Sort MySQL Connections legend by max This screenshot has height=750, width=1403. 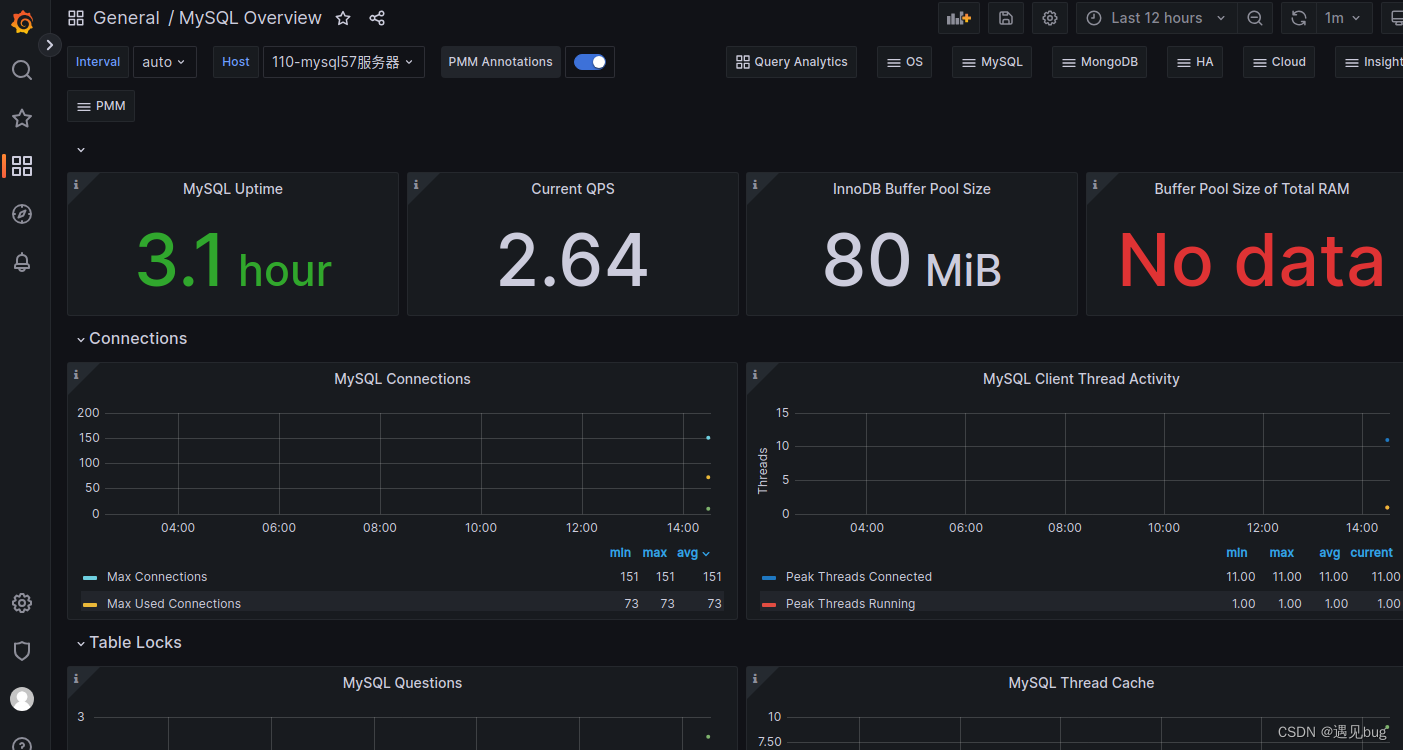point(655,553)
